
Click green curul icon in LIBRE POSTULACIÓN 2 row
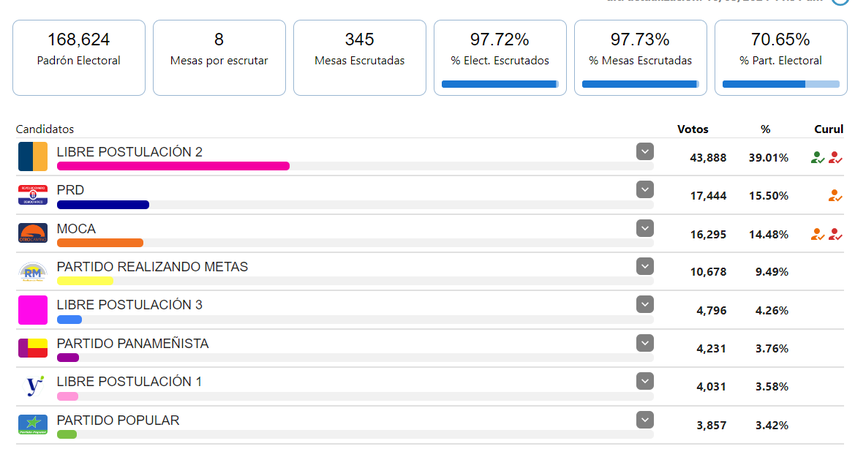point(818,157)
